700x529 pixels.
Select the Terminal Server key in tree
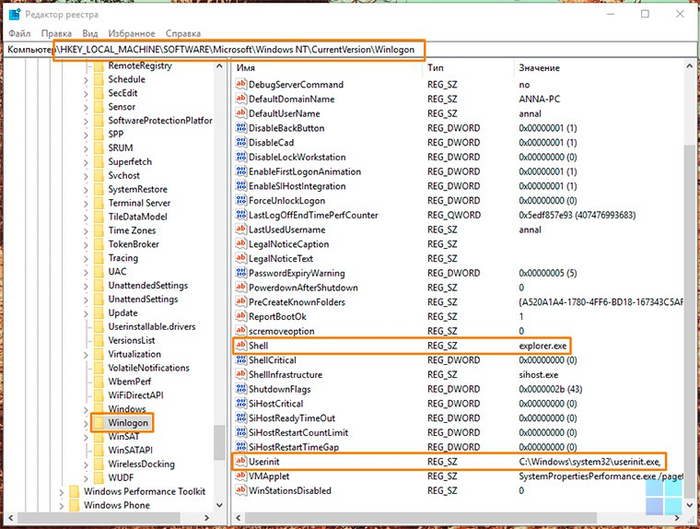(138, 203)
